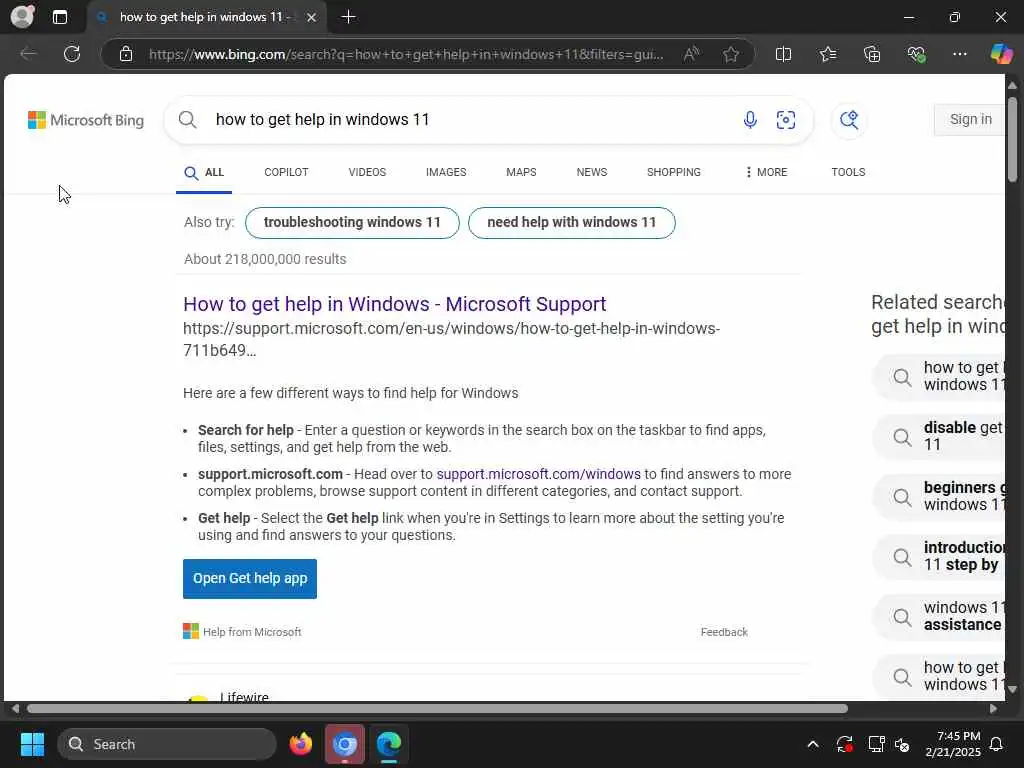The image size is (1024, 768).
Task: Click the Sign in button
Action: 970,120
